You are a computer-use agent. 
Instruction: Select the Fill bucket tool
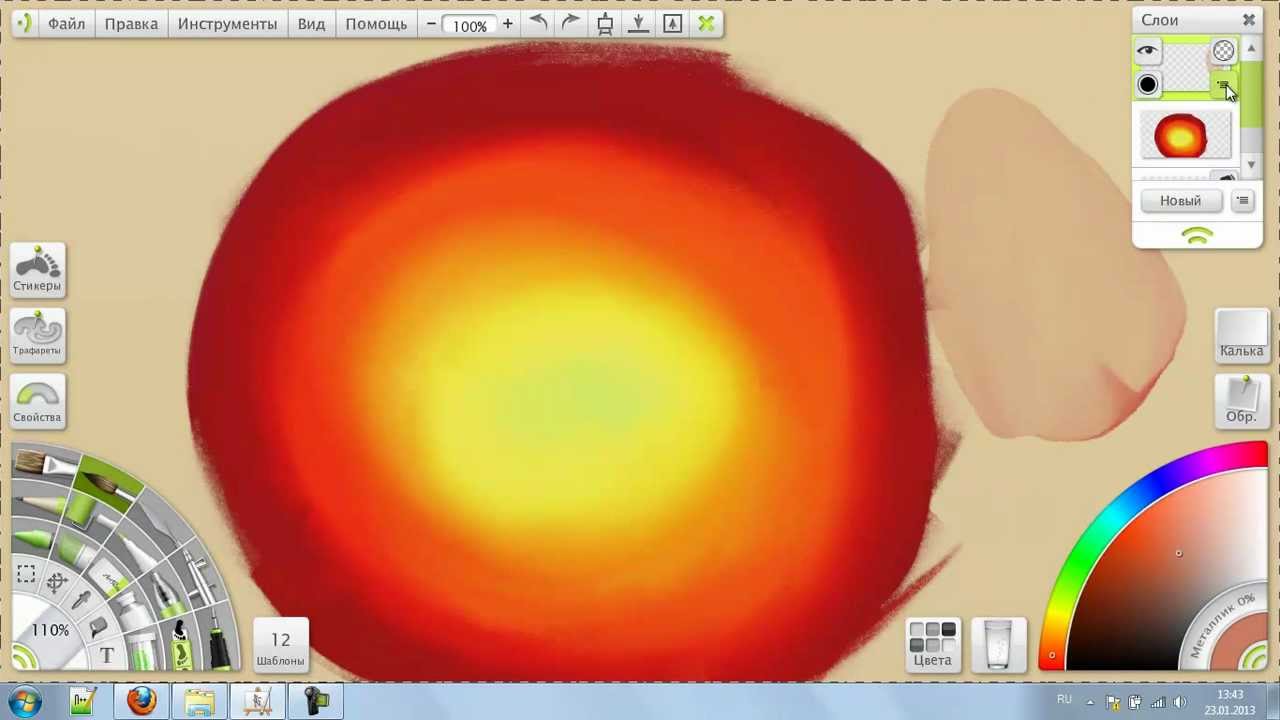pos(98,628)
